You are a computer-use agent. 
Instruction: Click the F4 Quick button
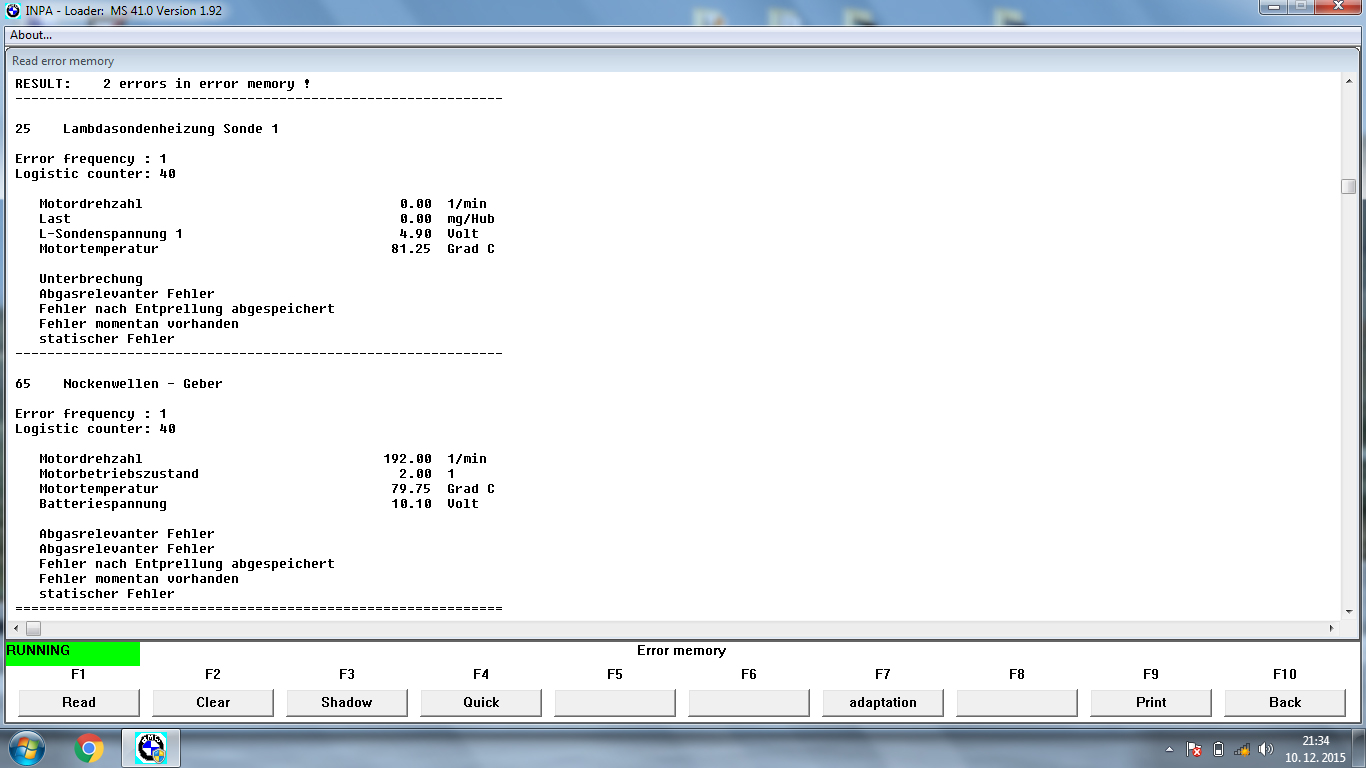tap(481, 702)
